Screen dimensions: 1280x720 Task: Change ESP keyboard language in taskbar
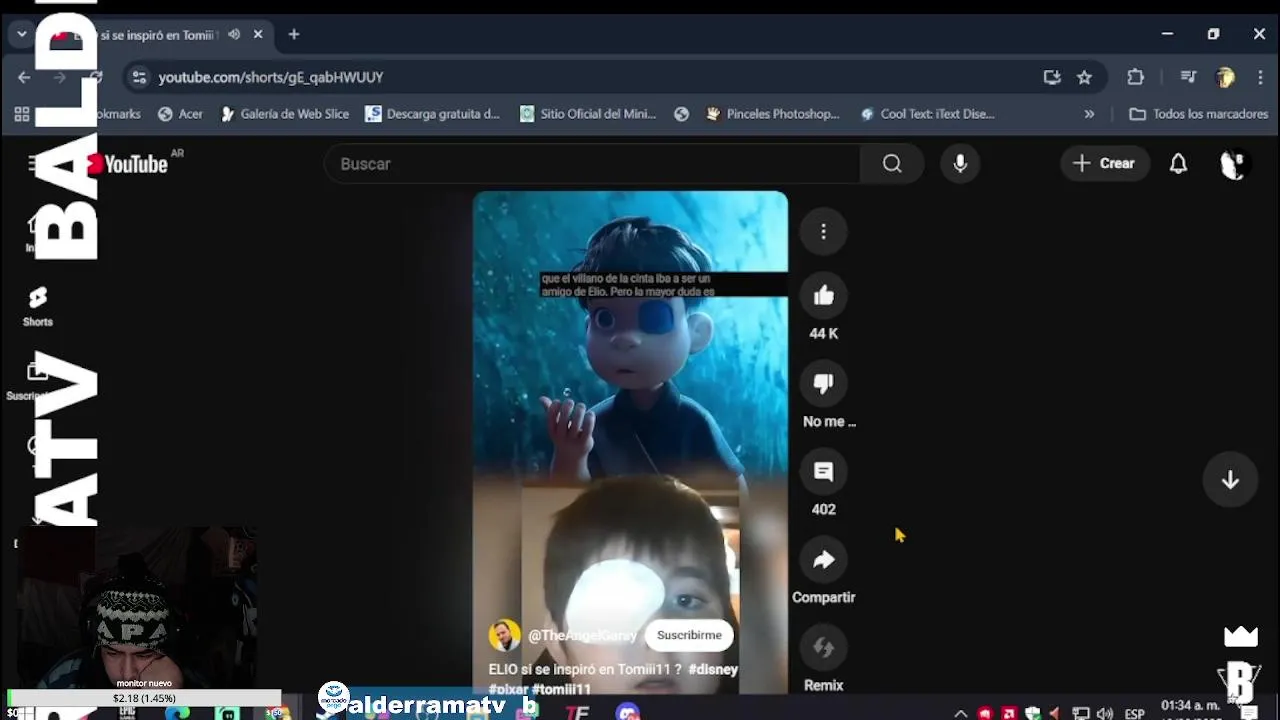point(1134,713)
